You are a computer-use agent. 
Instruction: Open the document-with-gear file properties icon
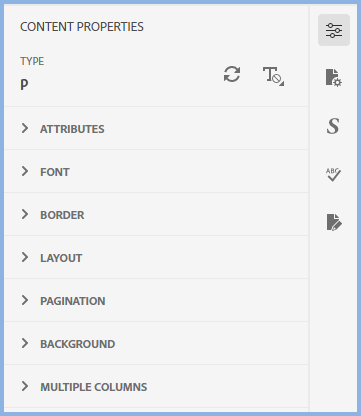point(334,78)
